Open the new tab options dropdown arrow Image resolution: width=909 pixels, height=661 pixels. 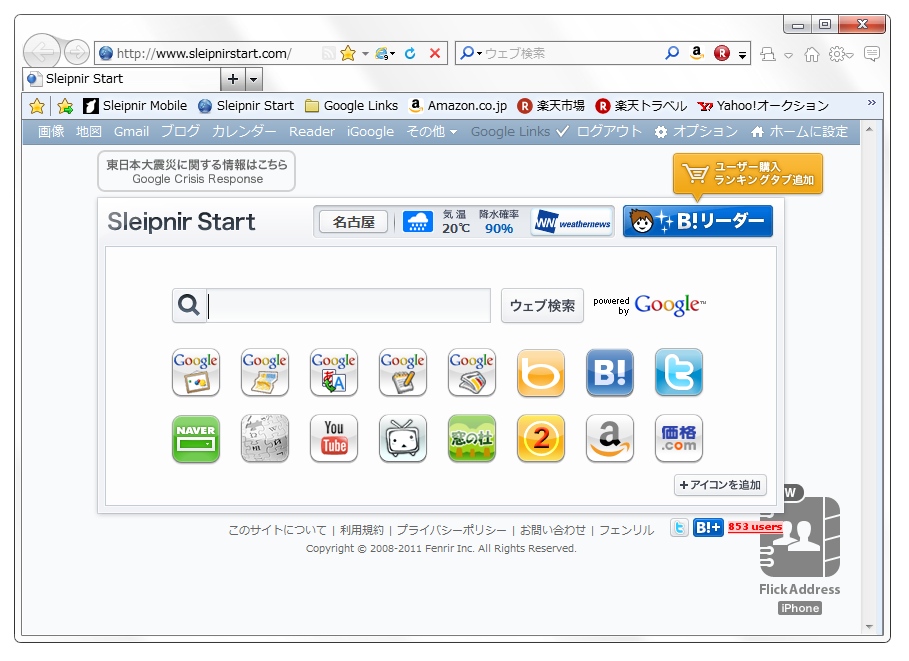[254, 79]
